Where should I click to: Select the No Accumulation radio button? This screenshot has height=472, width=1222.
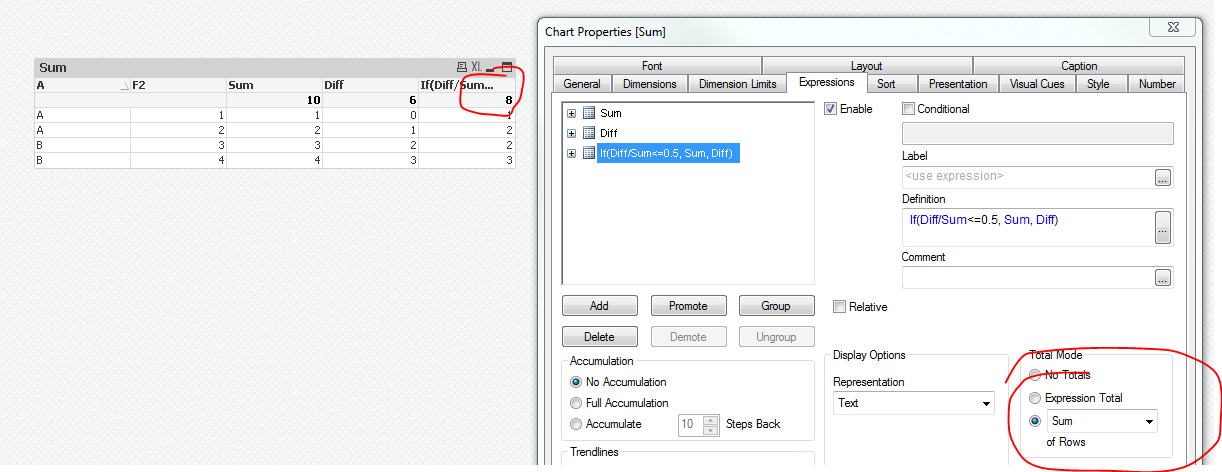[x=575, y=382]
